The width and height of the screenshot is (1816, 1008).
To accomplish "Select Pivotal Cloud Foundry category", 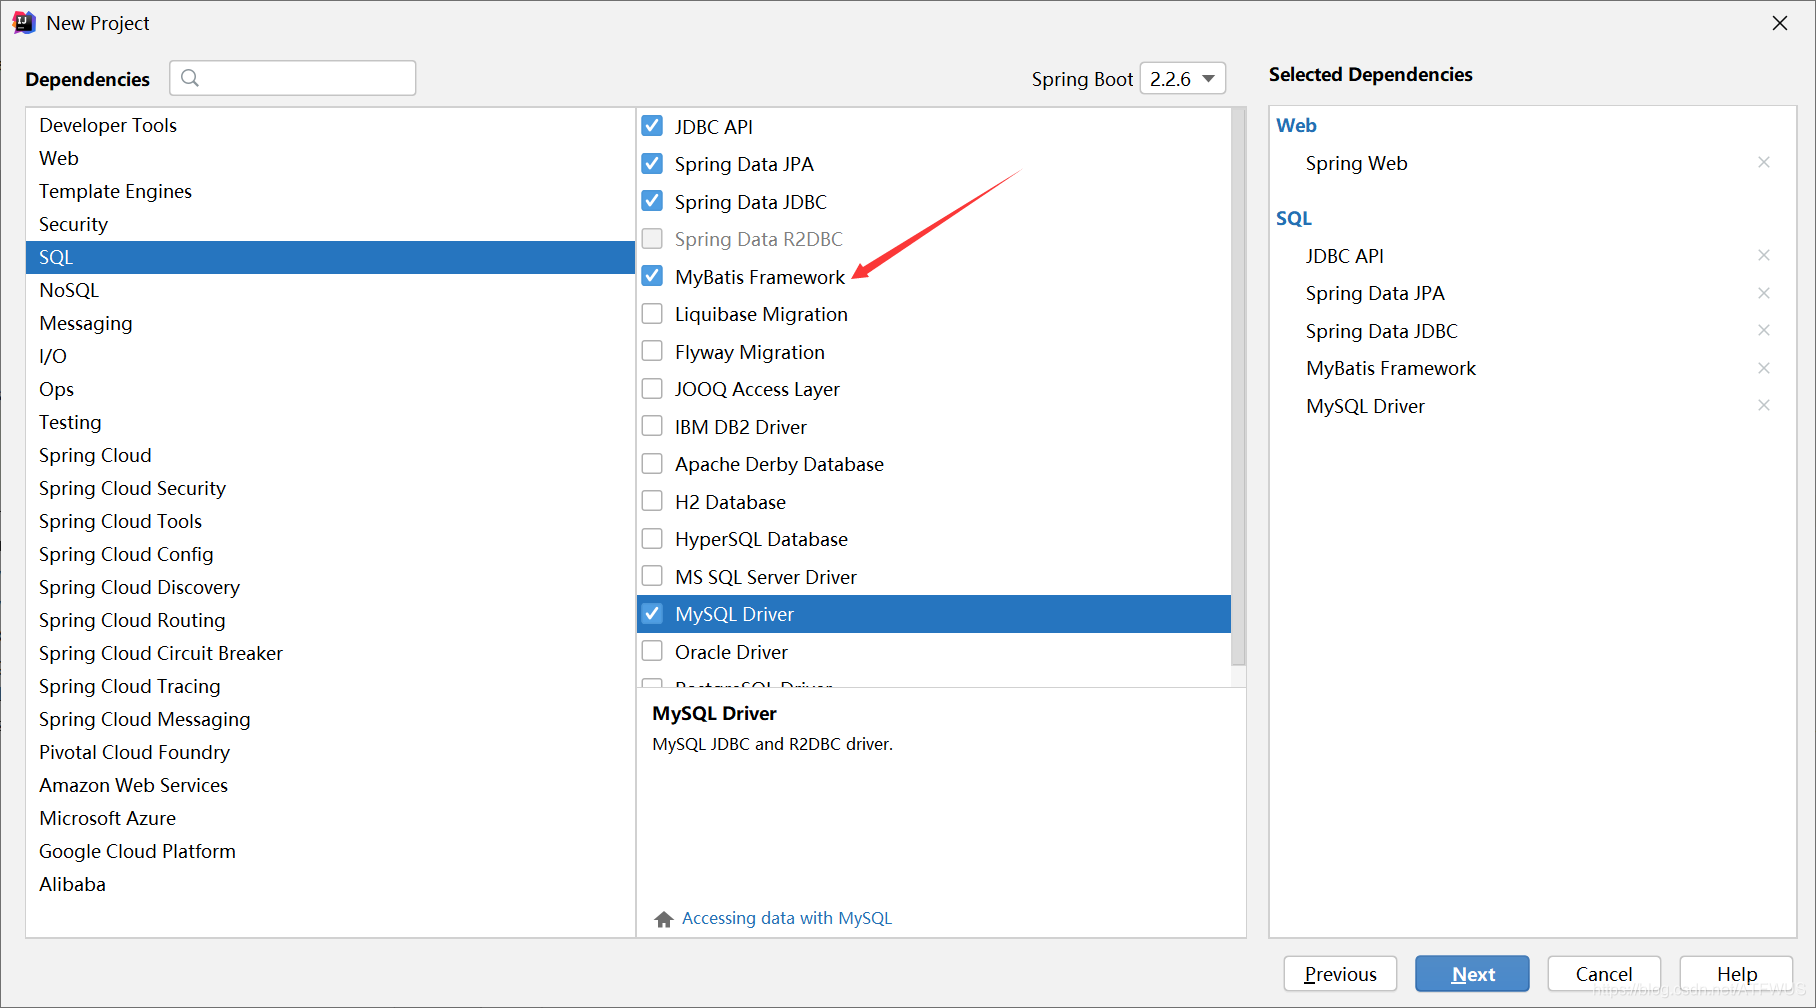I will pyautogui.click(x=330, y=752).
